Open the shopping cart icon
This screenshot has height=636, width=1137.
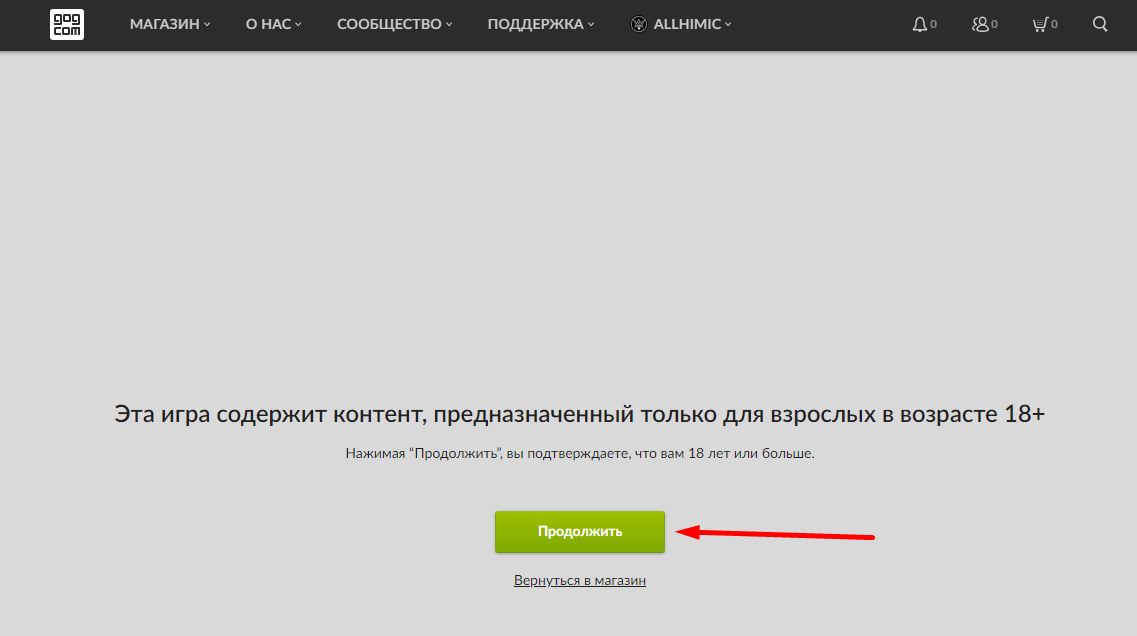[1040, 25]
